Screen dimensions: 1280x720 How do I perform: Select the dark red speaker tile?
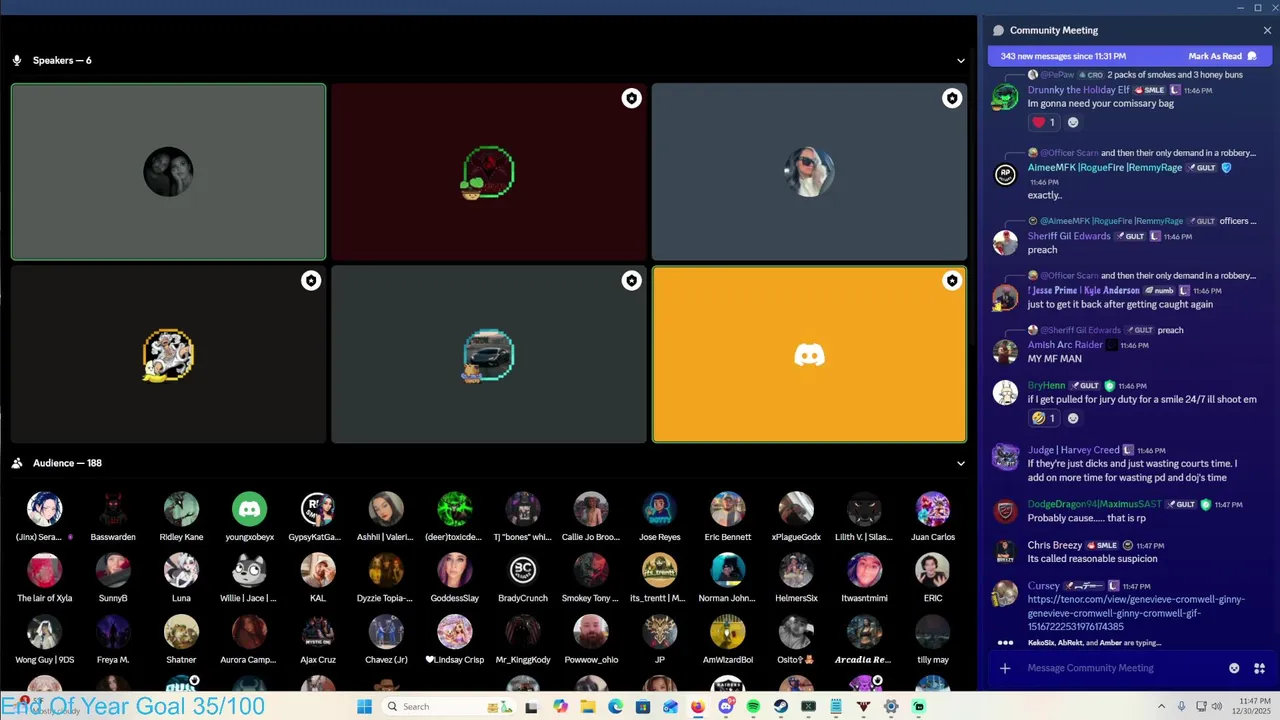(488, 172)
